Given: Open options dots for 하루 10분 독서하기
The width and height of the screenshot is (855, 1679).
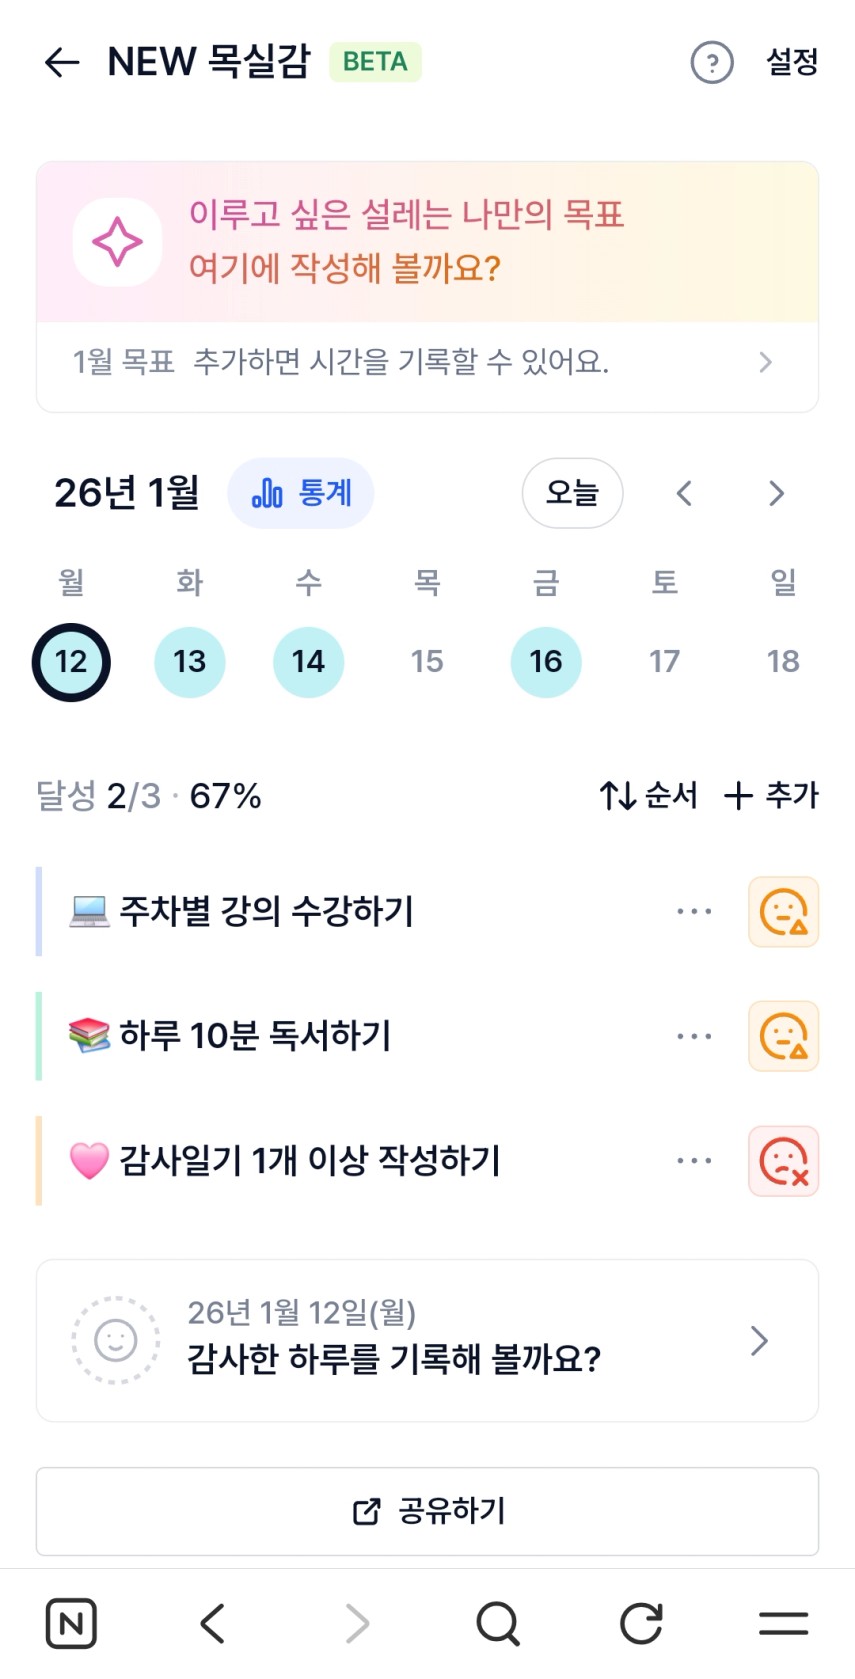Looking at the screenshot, I should 694,1036.
